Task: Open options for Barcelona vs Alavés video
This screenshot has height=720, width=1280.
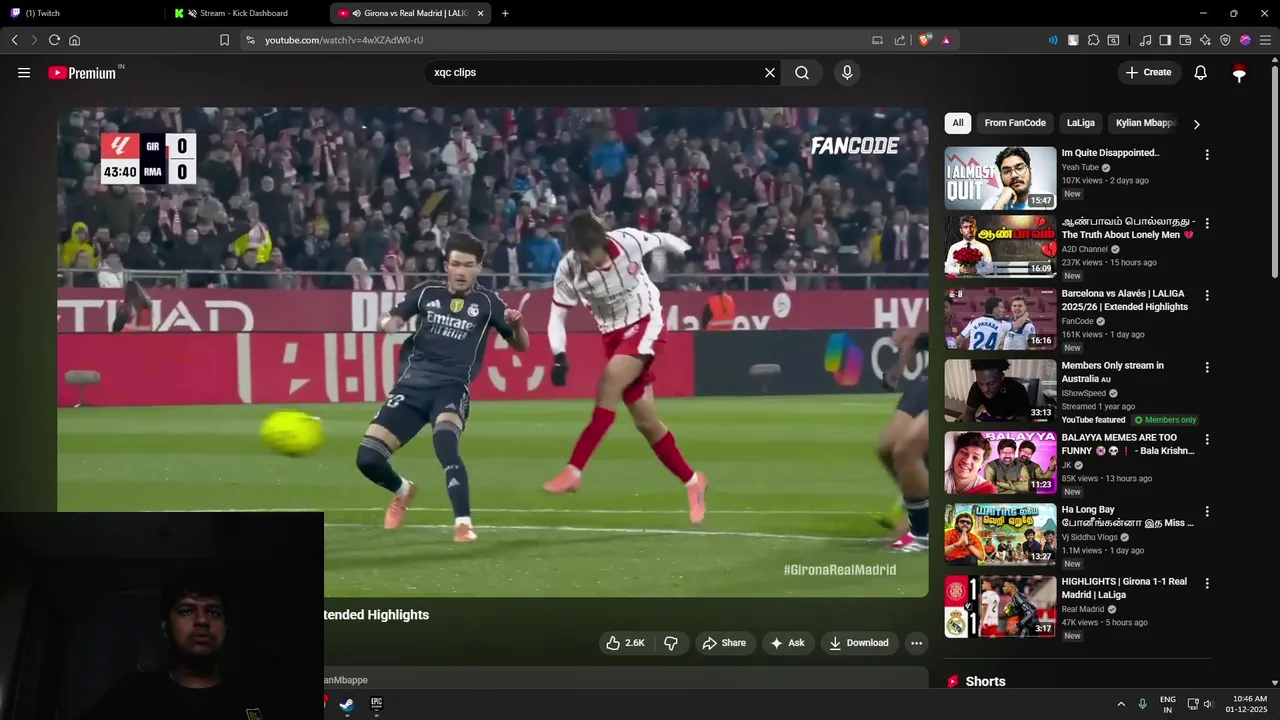Action: pos(1207,295)
